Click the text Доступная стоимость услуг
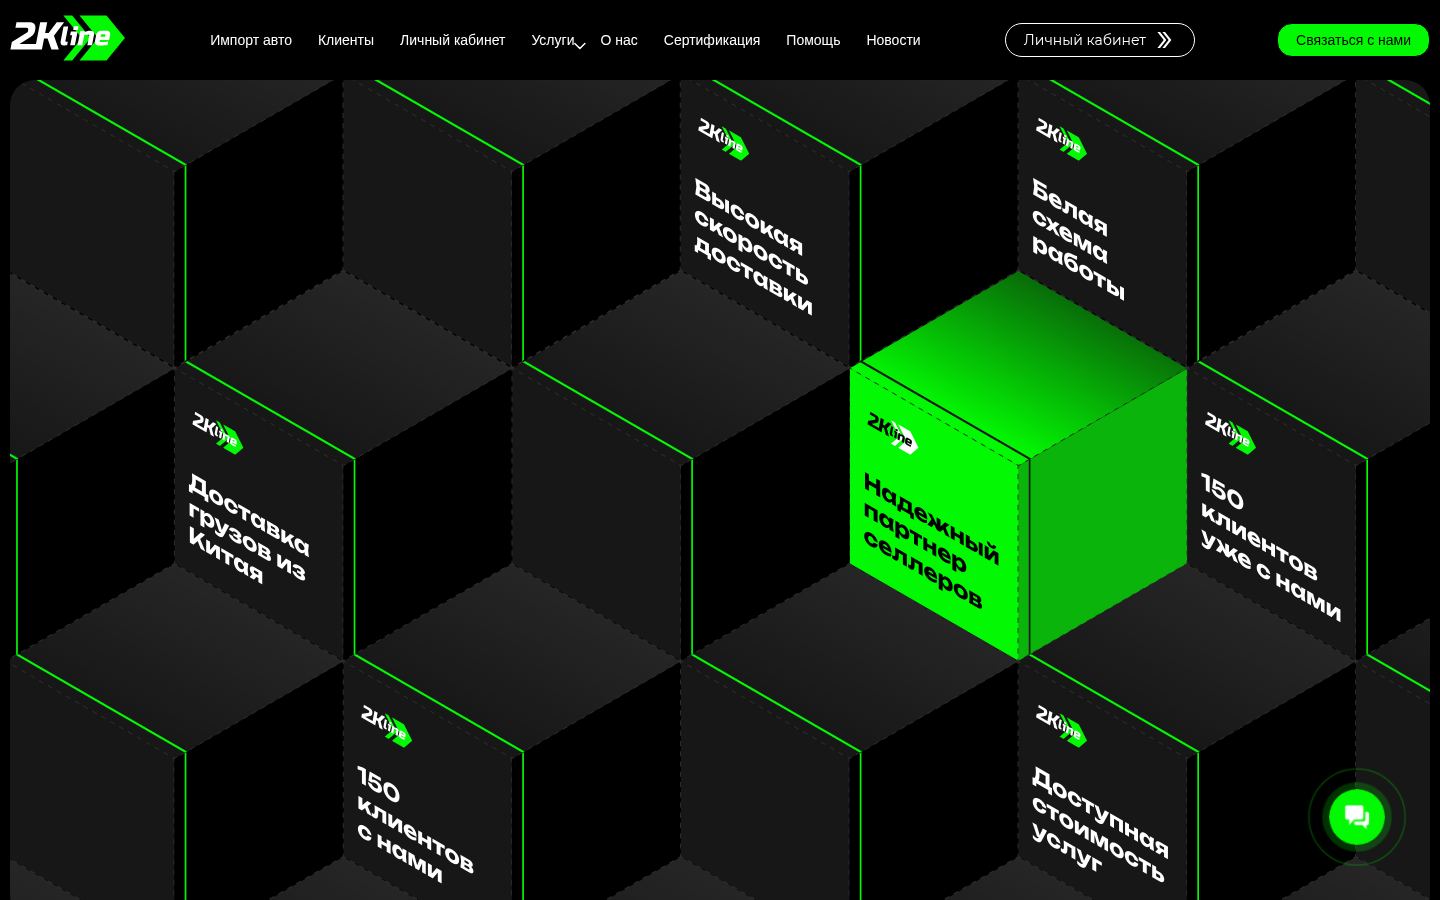Screen dimensions: 1440x900 (1099, 824)
